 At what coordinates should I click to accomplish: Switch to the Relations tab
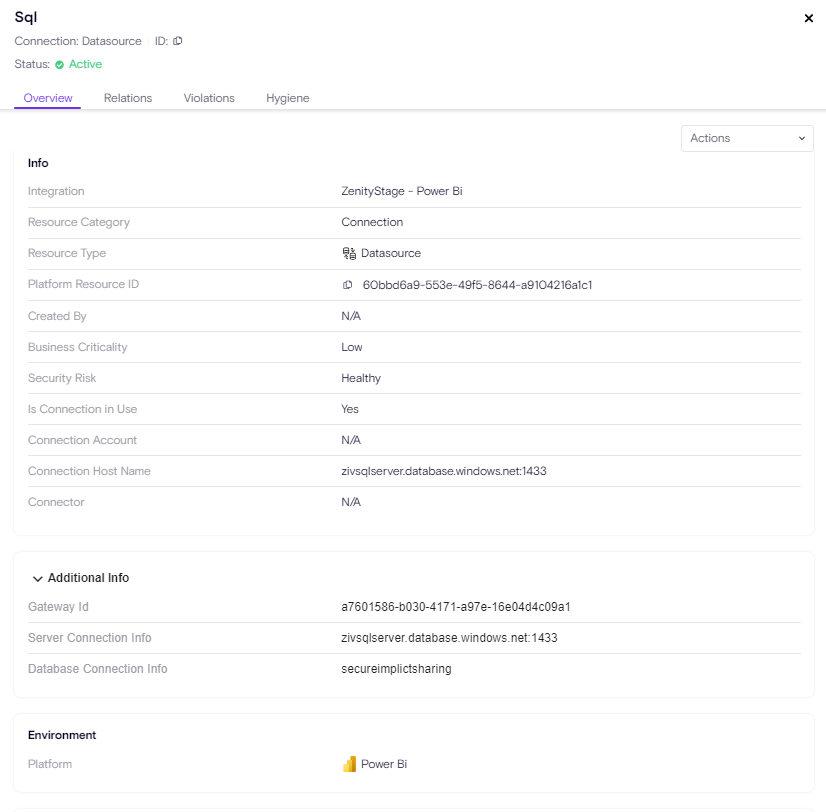(x=128, y=98)
